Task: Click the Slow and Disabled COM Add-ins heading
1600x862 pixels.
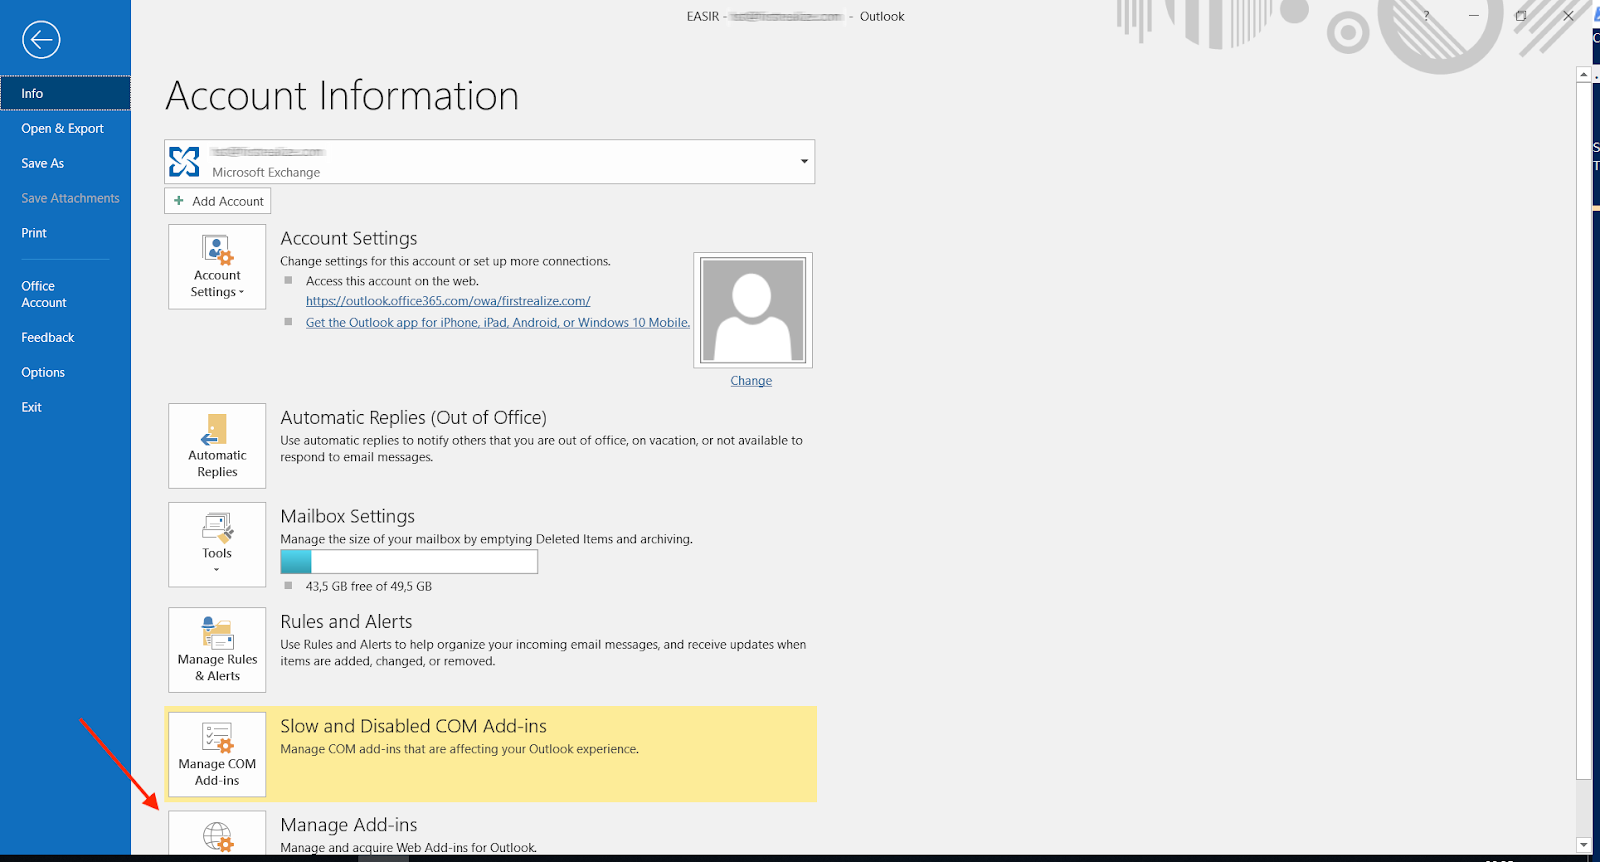Action: click(x=413, y=726)
